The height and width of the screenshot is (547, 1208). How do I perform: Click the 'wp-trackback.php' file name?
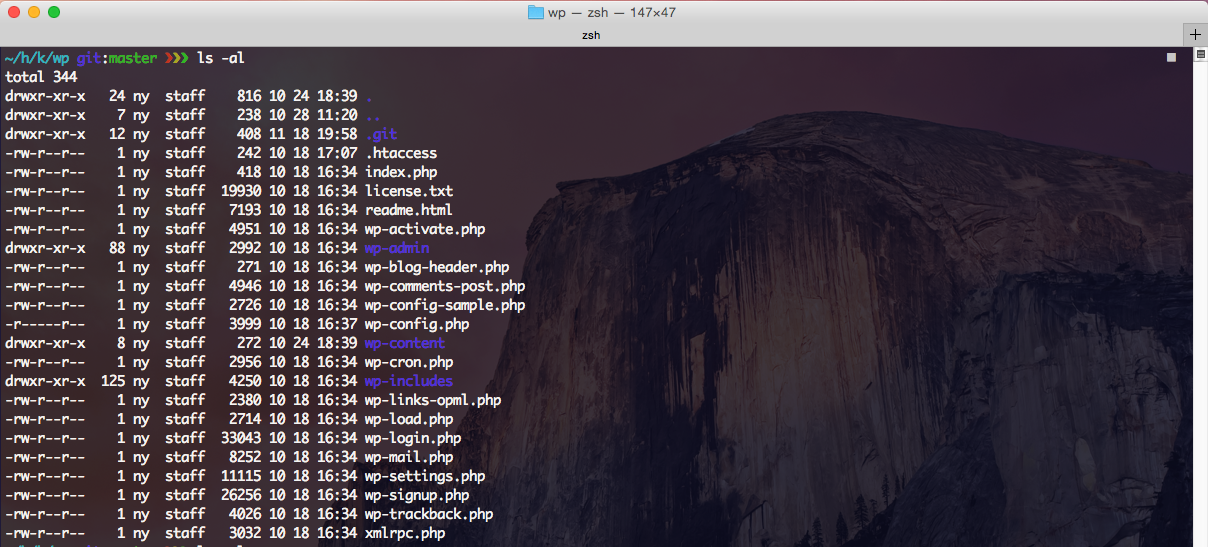429,514
